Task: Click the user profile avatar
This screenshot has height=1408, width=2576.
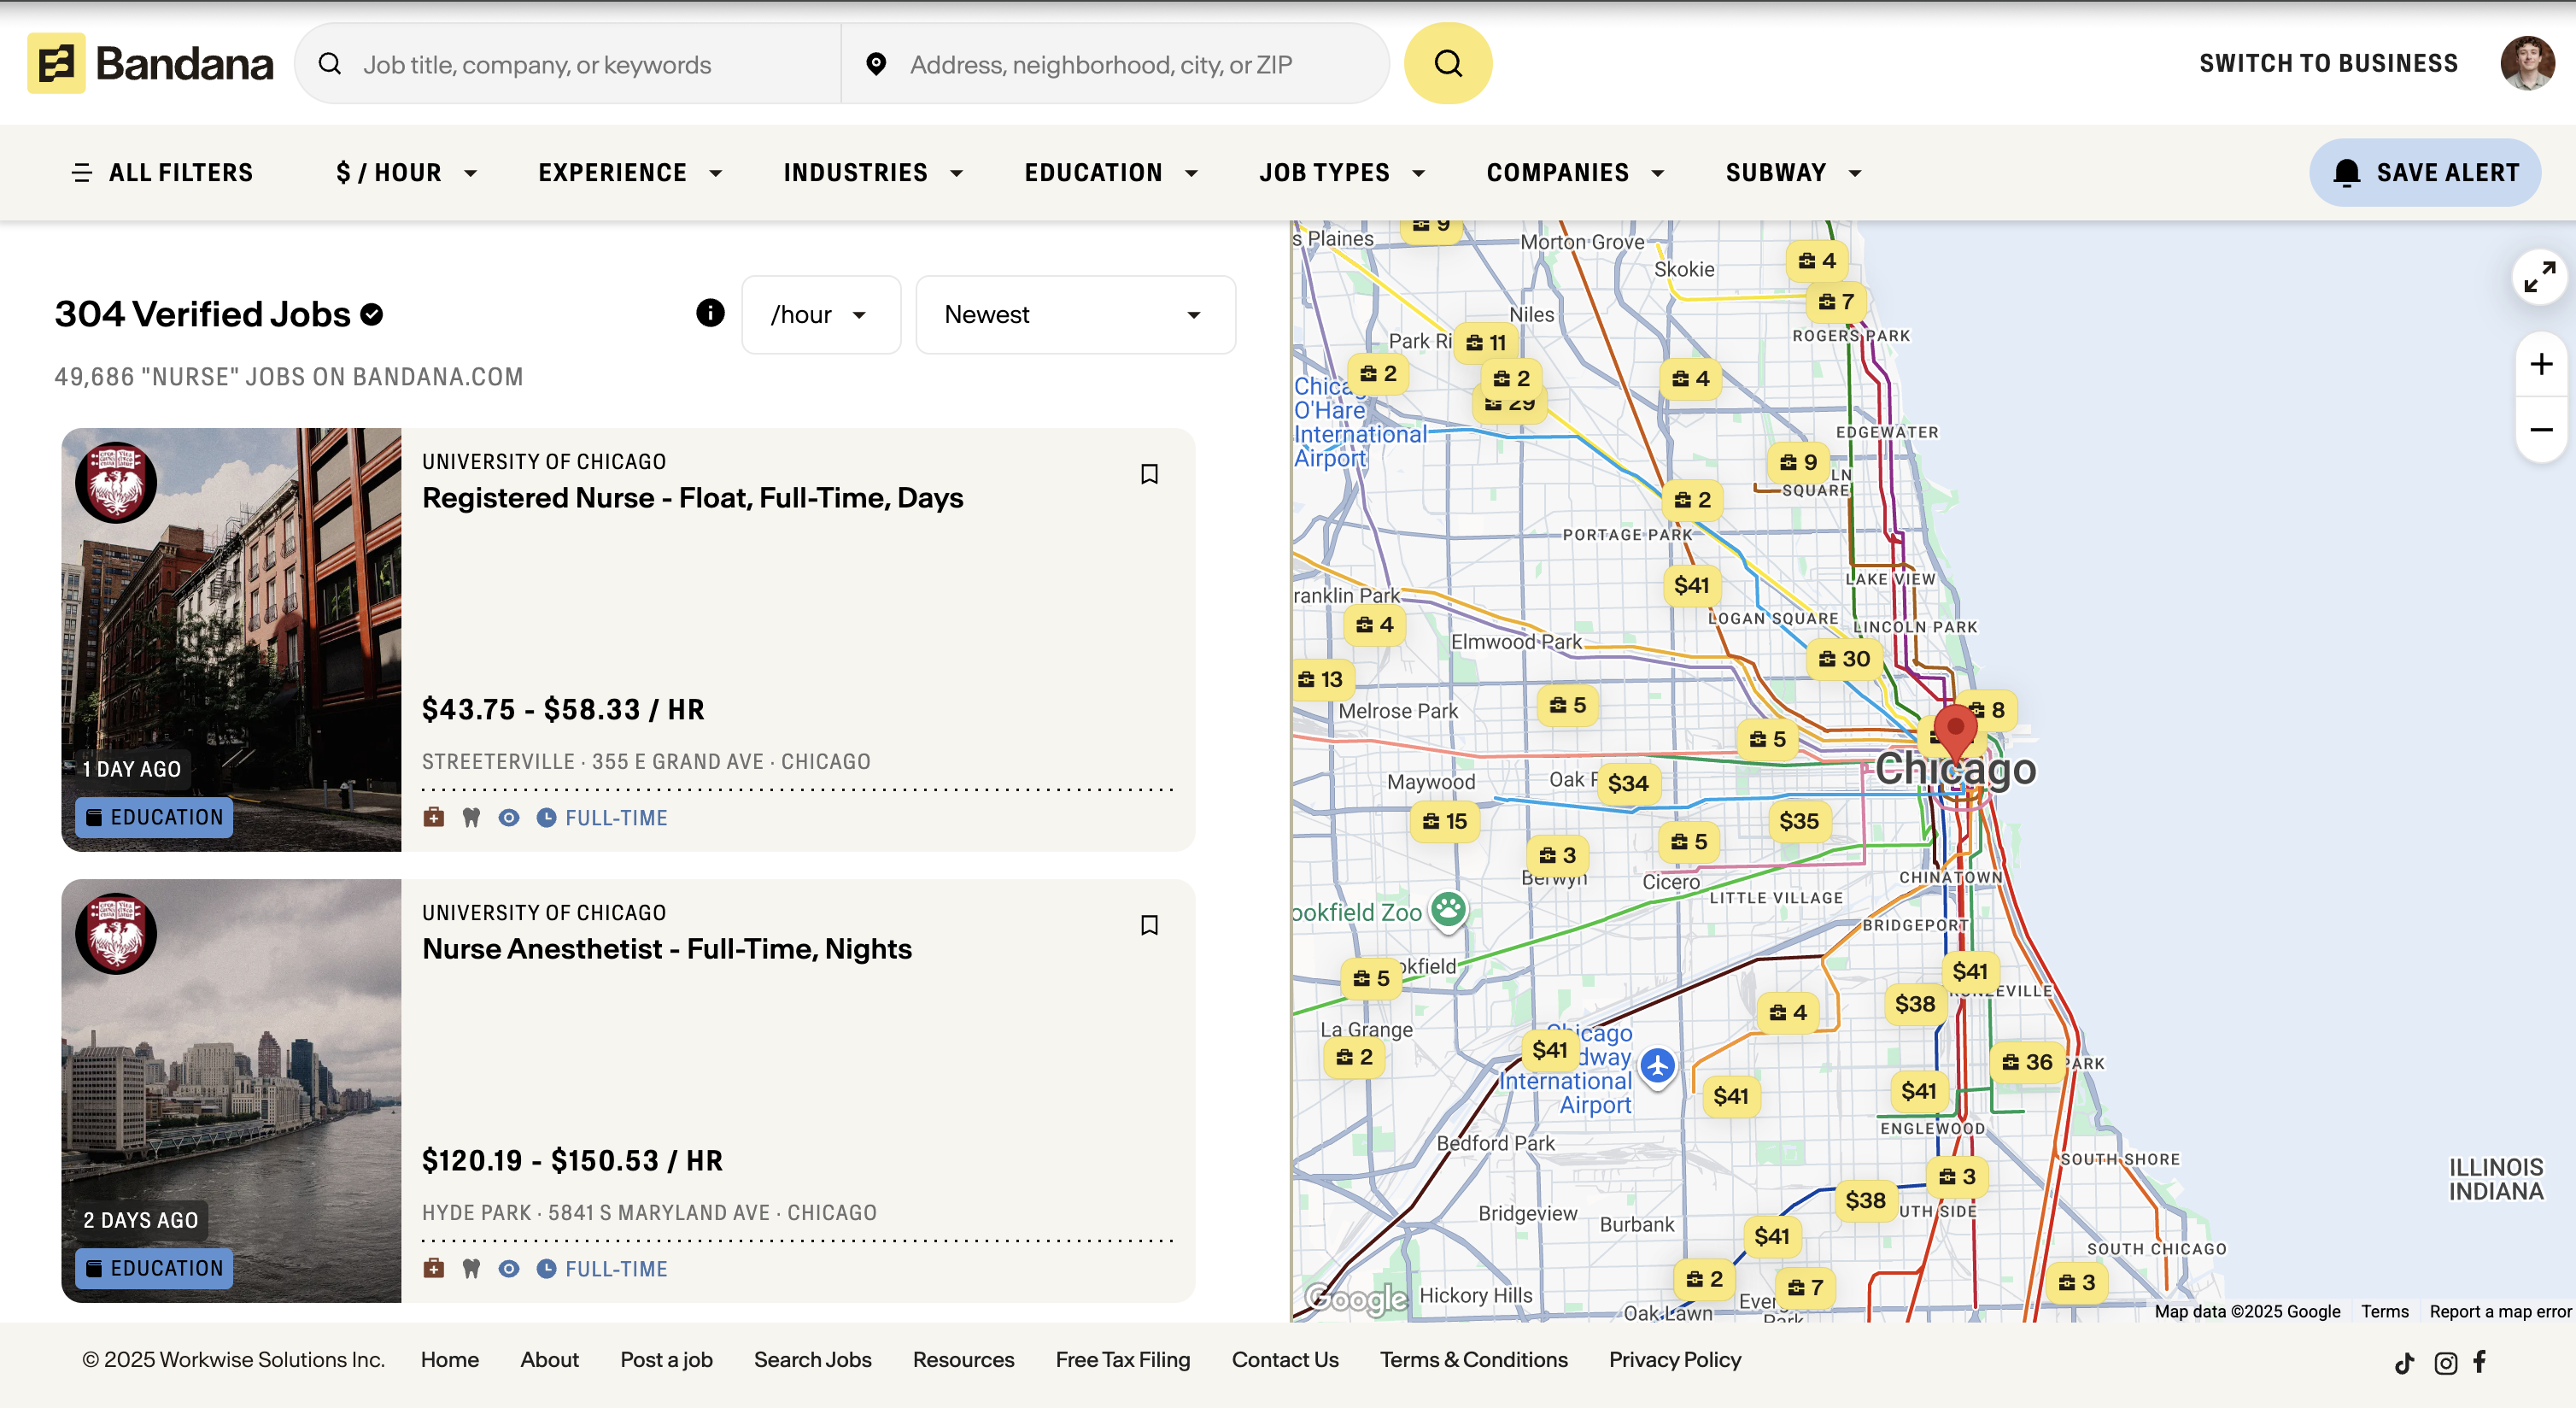Action: click(x=2527, y=64)
